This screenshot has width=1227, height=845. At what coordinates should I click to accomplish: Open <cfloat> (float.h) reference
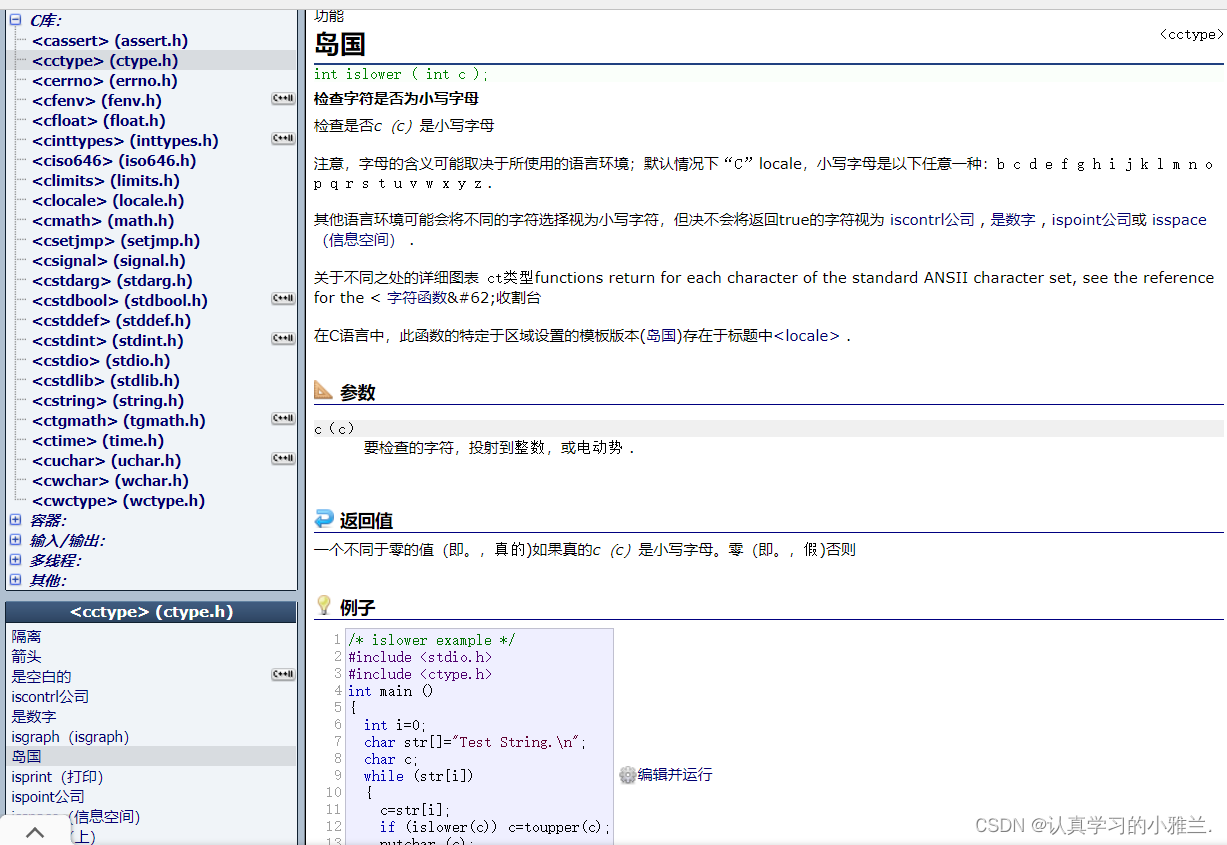(99, 121)
